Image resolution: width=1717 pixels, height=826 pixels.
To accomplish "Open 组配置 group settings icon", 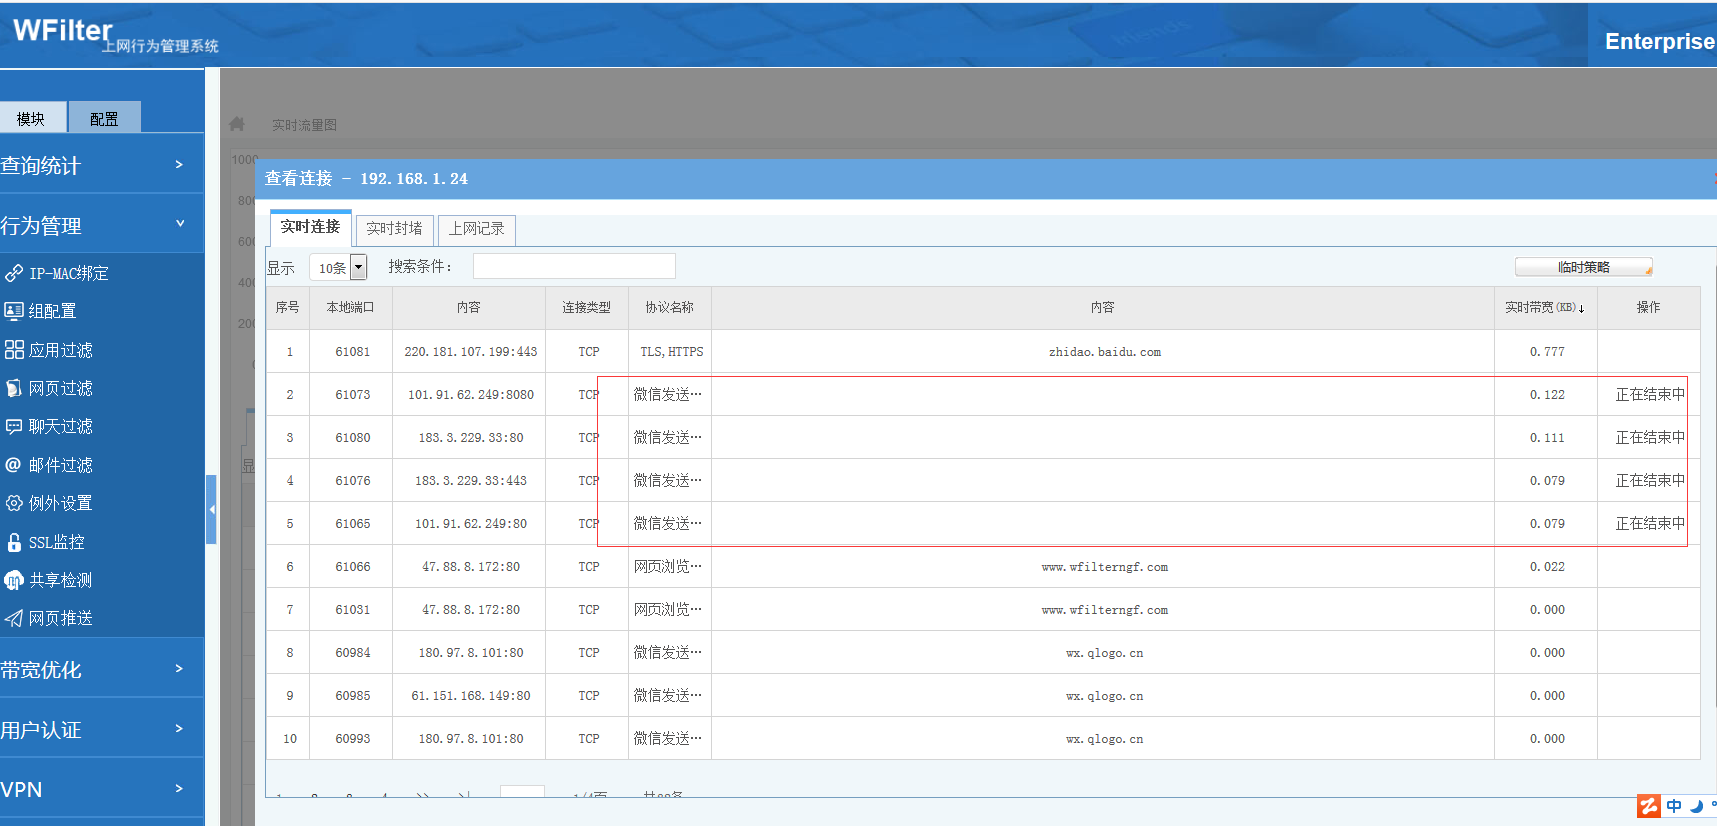I will [x=14, y=311].
